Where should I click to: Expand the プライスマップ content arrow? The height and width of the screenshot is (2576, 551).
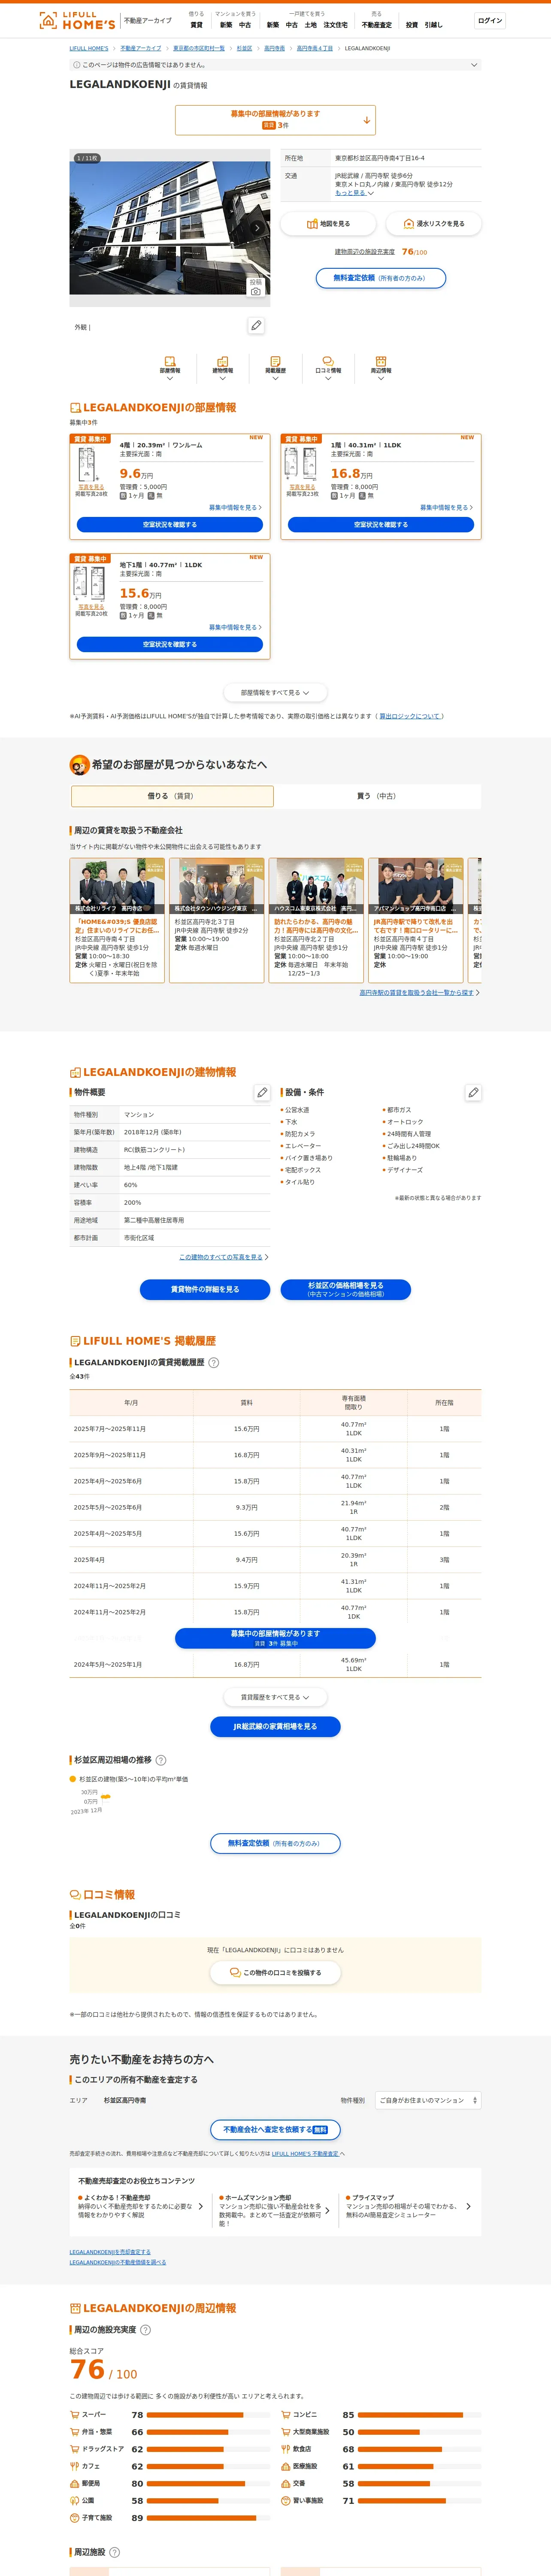click(x=468, y=2205)
